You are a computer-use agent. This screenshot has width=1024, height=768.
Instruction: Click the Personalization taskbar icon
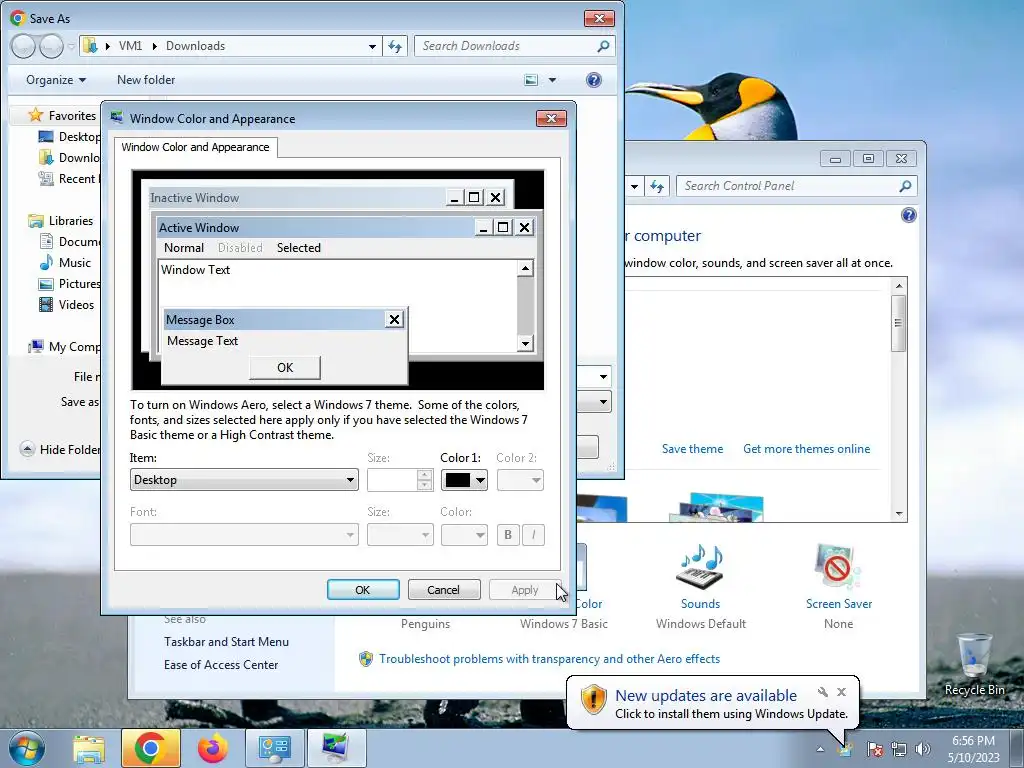coord(336,748)
